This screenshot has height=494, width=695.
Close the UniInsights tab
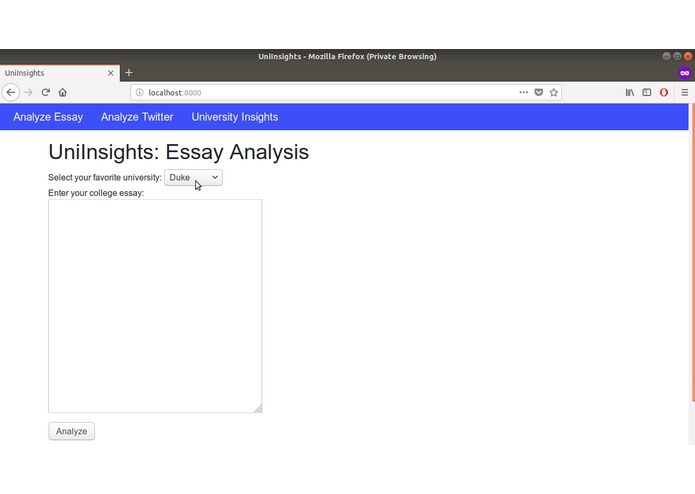coord(111,73)
